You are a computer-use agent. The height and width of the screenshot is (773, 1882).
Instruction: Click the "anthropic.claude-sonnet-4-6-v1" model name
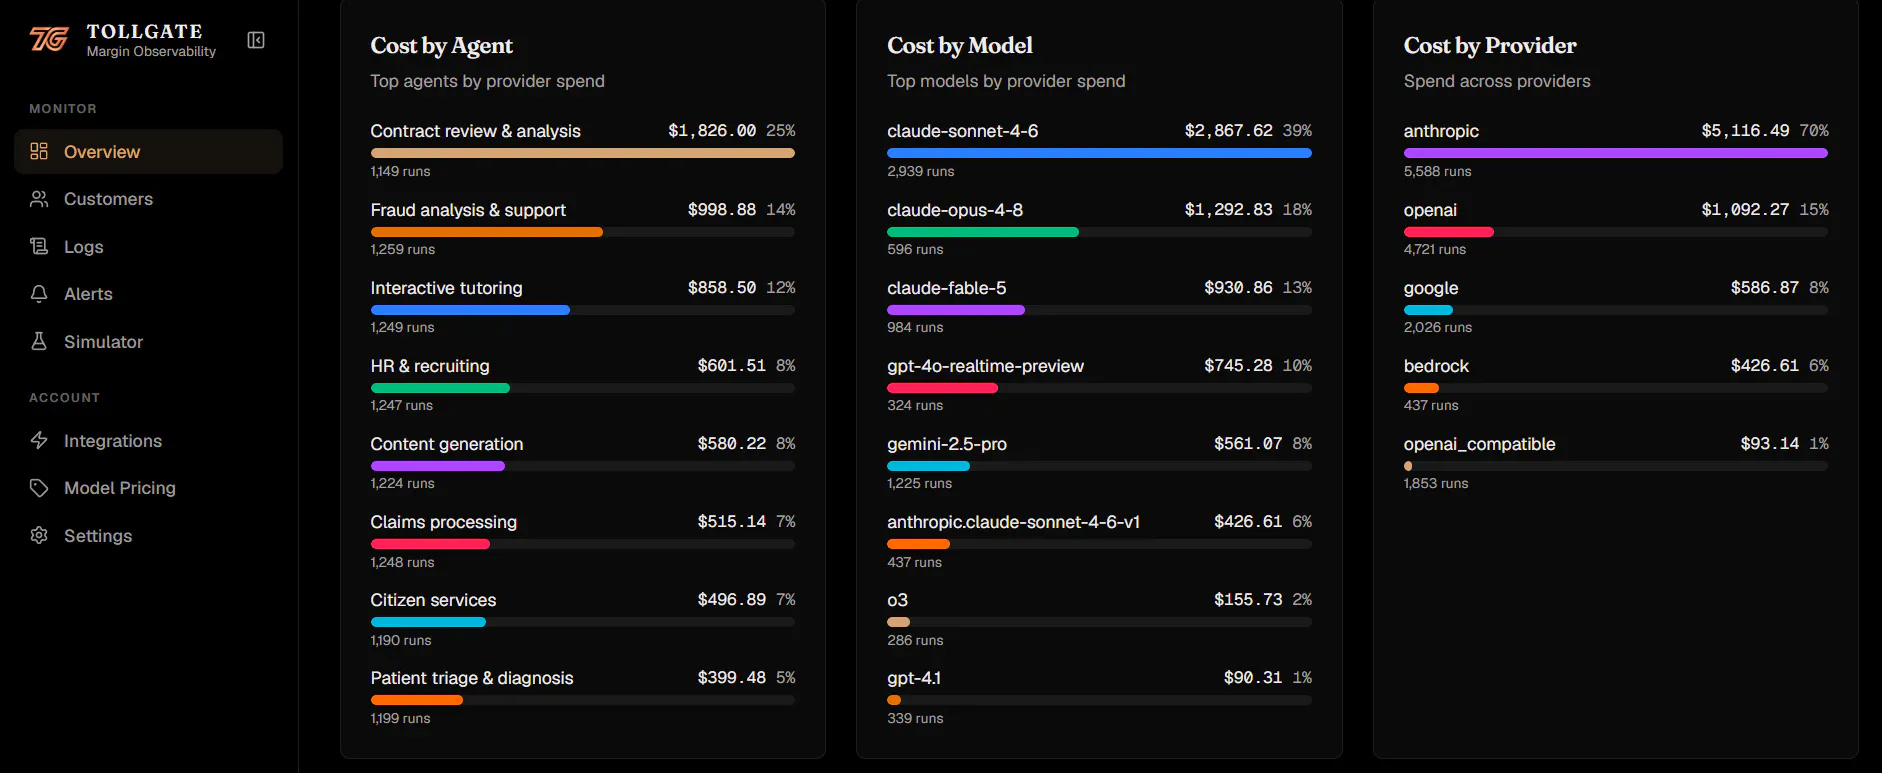1014,522
